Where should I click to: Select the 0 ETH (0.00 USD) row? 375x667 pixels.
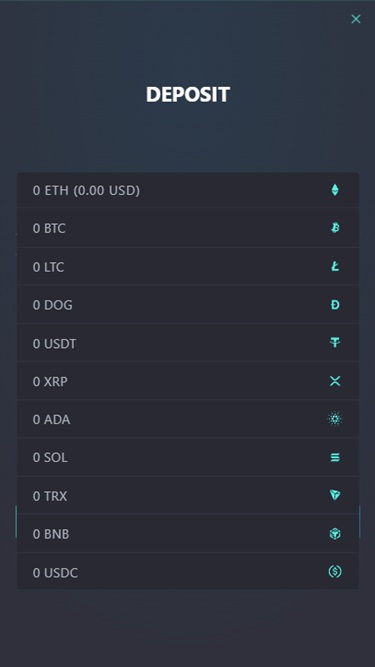coord(188,190)
